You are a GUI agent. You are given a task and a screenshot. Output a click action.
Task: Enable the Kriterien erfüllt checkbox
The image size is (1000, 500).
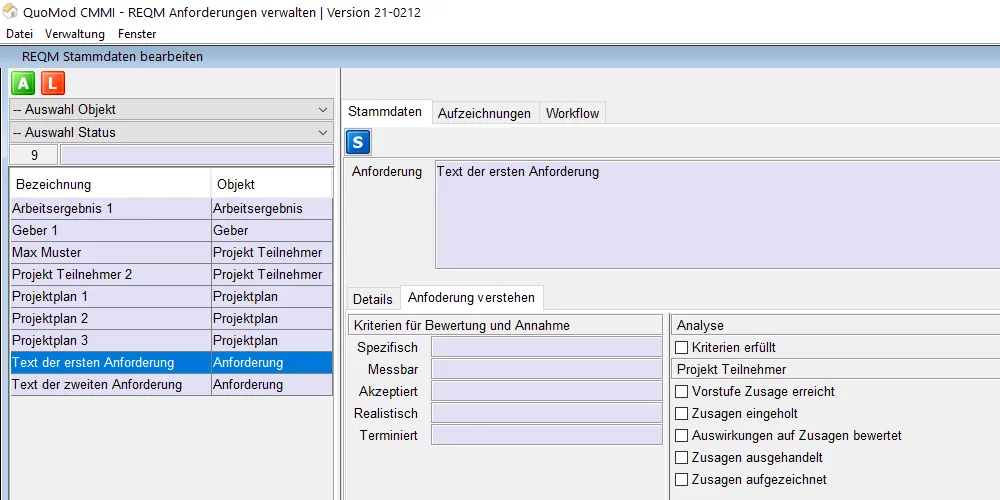tap(682, 348)
